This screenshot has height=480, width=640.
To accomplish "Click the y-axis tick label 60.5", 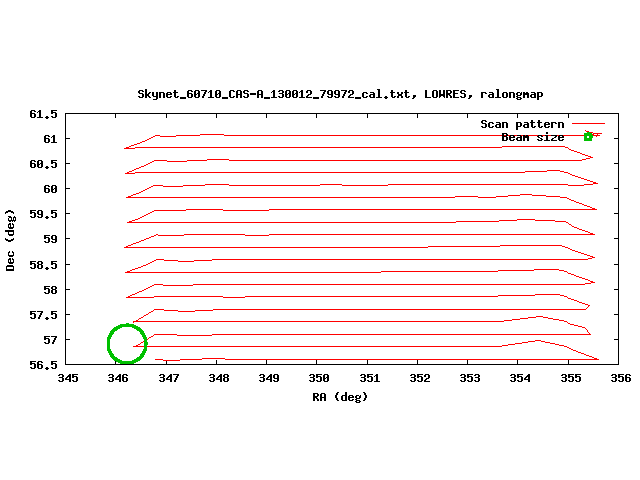I will pyautogui.click(x=43, y=164).
